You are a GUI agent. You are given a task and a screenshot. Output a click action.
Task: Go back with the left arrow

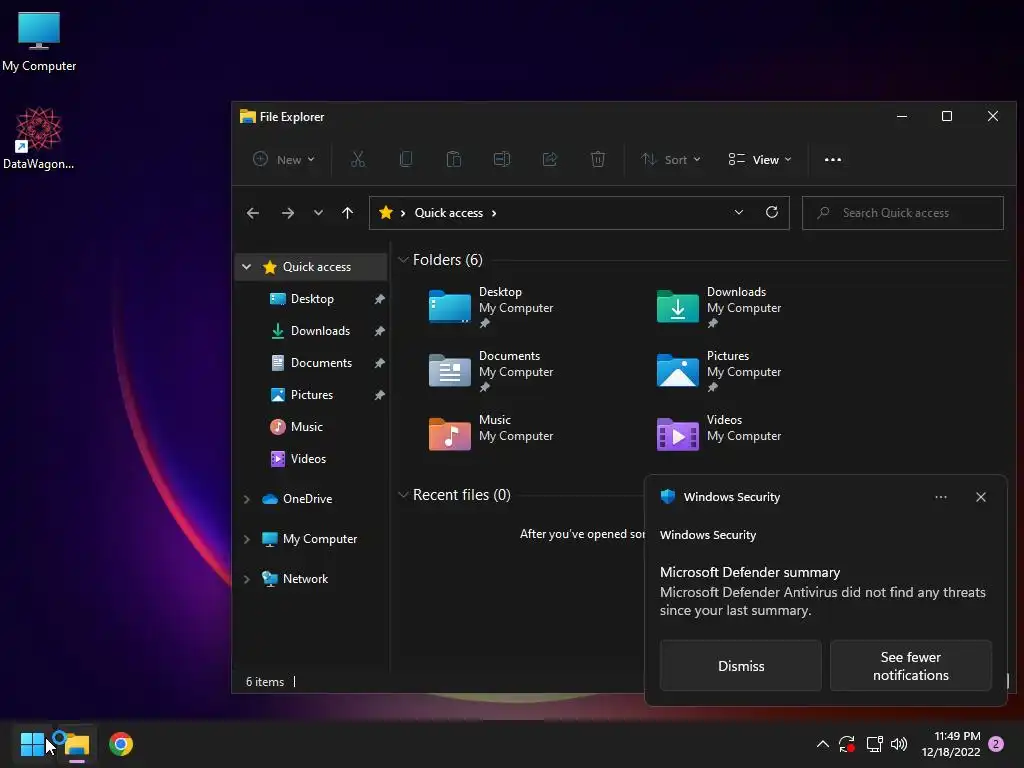point(253,213)
